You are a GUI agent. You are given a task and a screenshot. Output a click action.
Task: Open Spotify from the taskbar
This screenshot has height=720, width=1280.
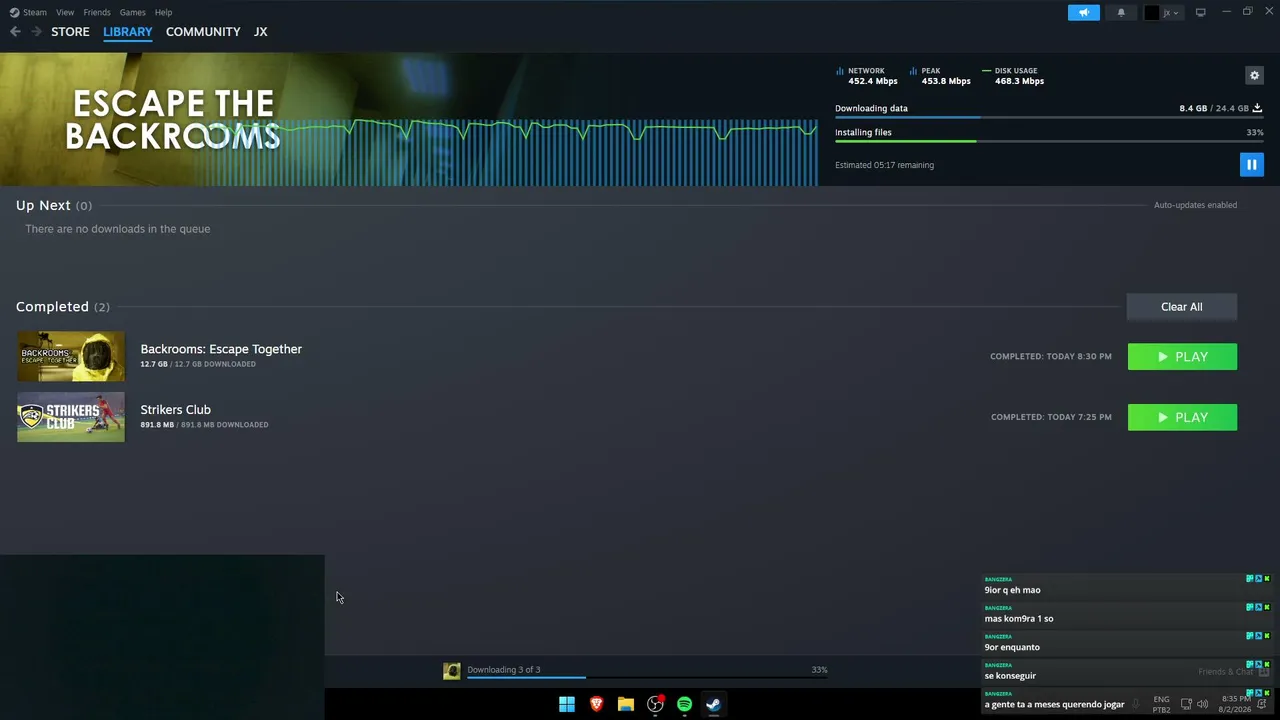684,704
